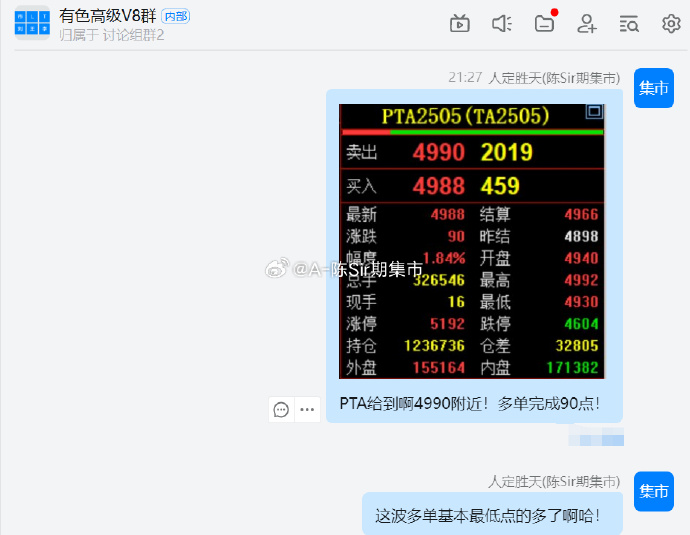Click the add member icon

587,23
